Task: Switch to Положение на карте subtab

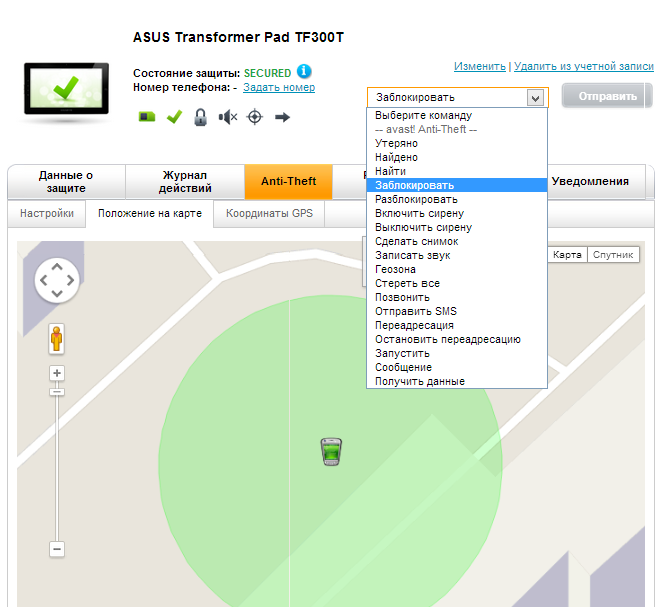Action: click(x=150, y=213)
